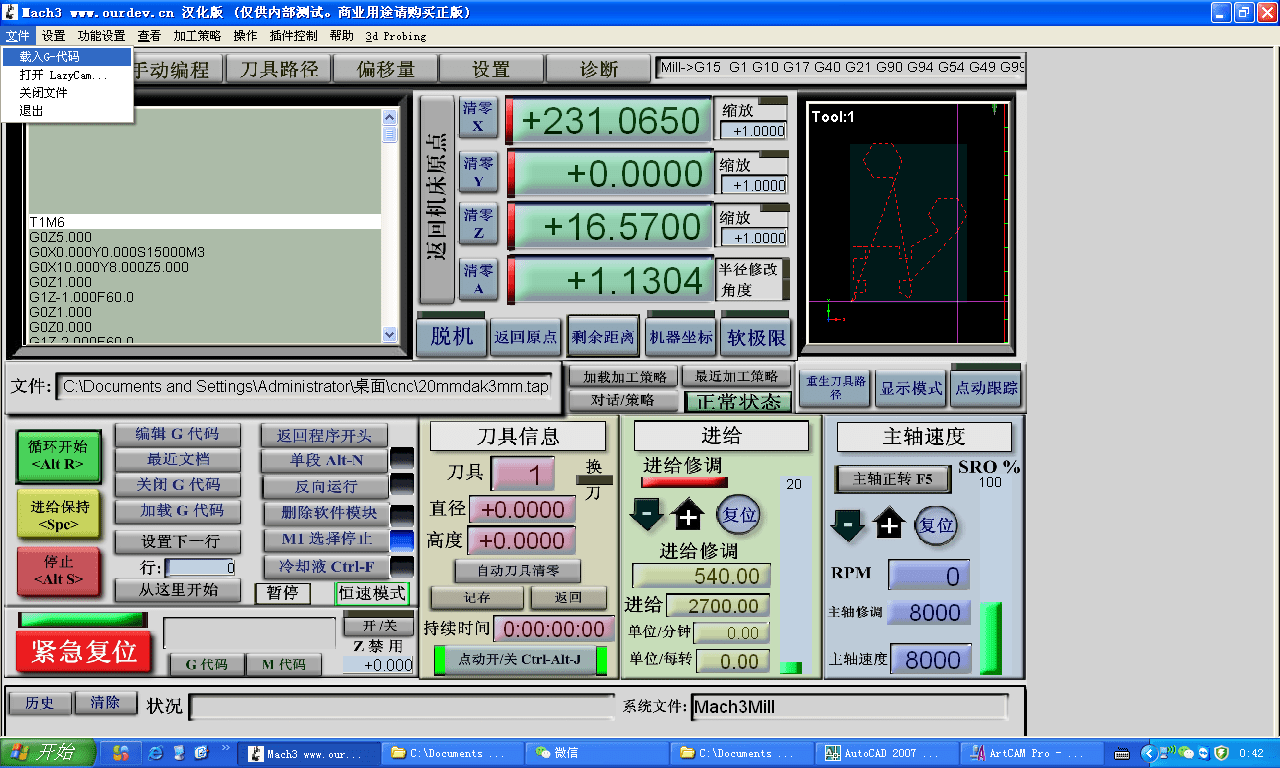Select 退出 from the 文件 menu
Image resolution: width=1280 pixels, height=768 pixels.
(x=67, y=111)
